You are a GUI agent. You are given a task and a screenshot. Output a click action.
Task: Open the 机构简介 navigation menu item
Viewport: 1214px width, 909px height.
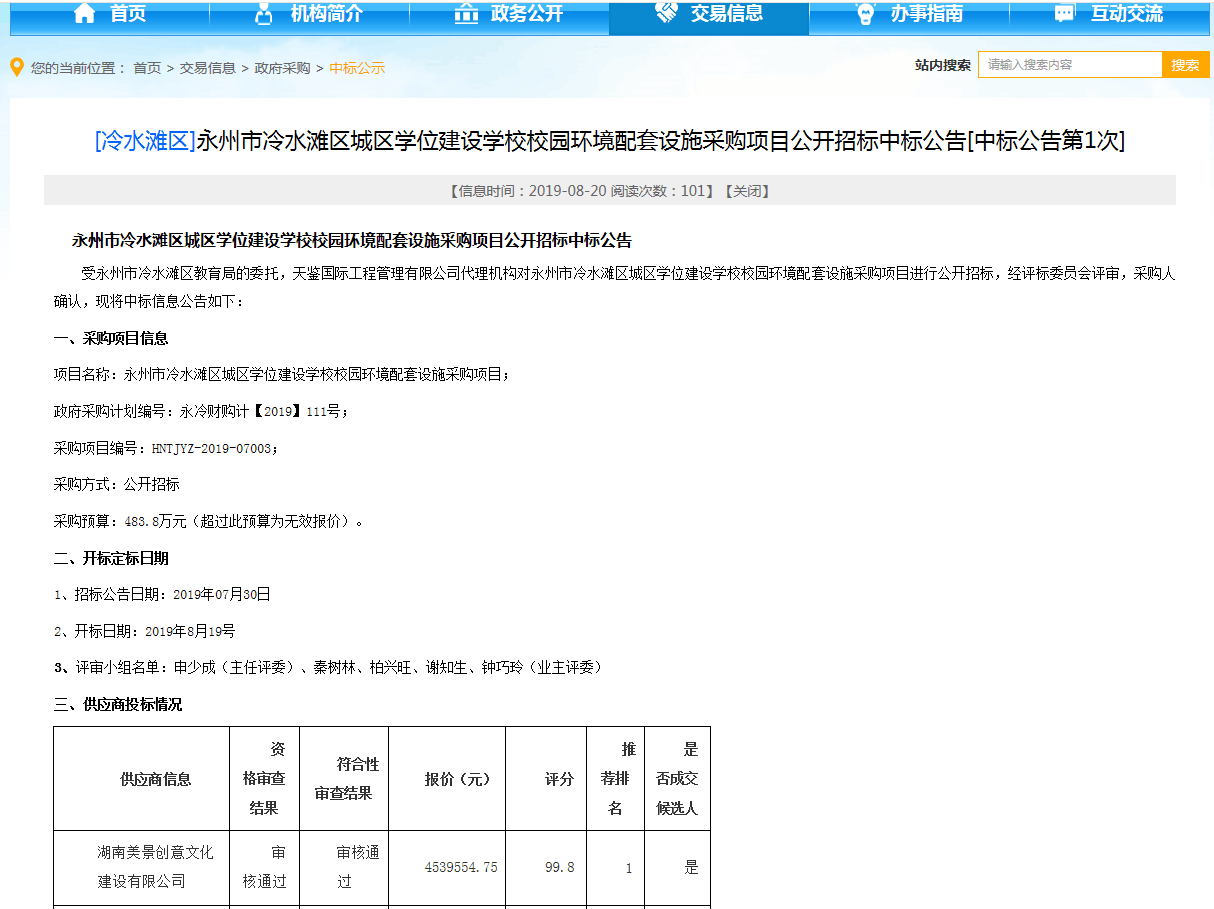pos(326,13)
